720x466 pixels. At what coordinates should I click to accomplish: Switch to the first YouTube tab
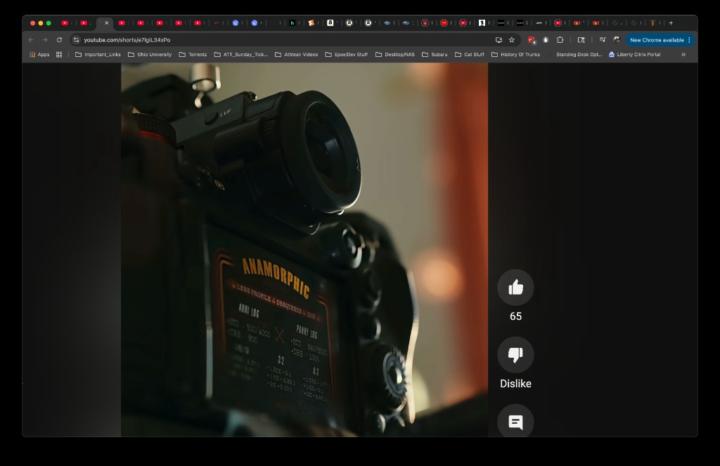(x=65, y=22)
